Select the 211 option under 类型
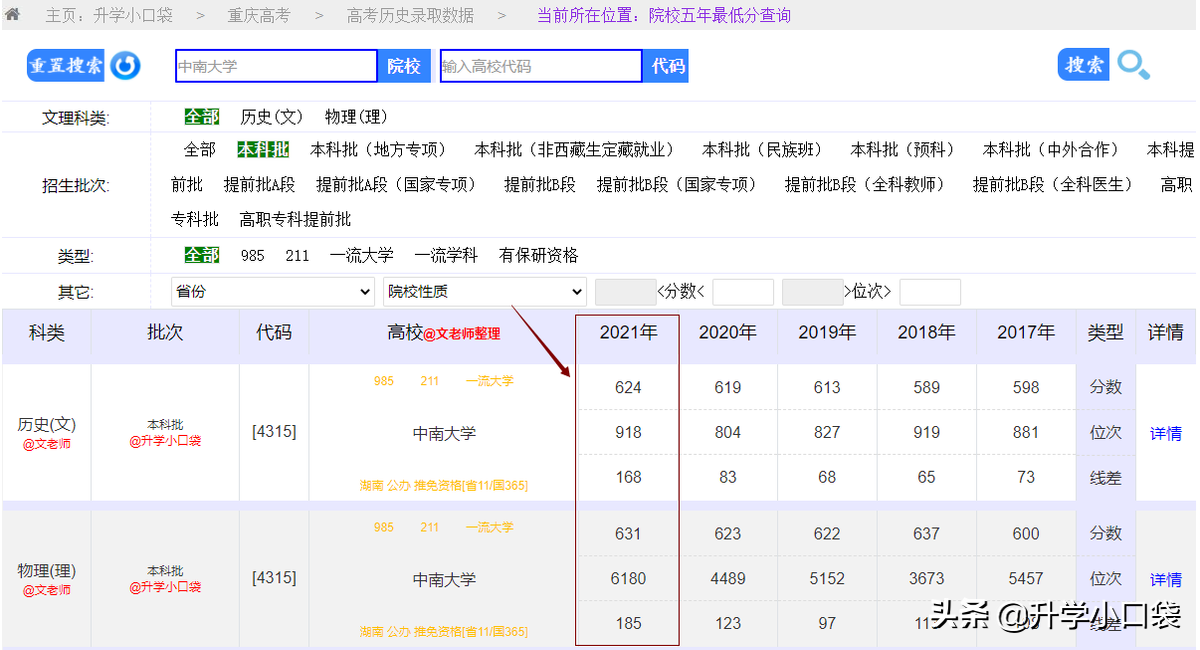Image resolution: width=1200 pixels, height=650 pixels. click(x=295, y=255)
